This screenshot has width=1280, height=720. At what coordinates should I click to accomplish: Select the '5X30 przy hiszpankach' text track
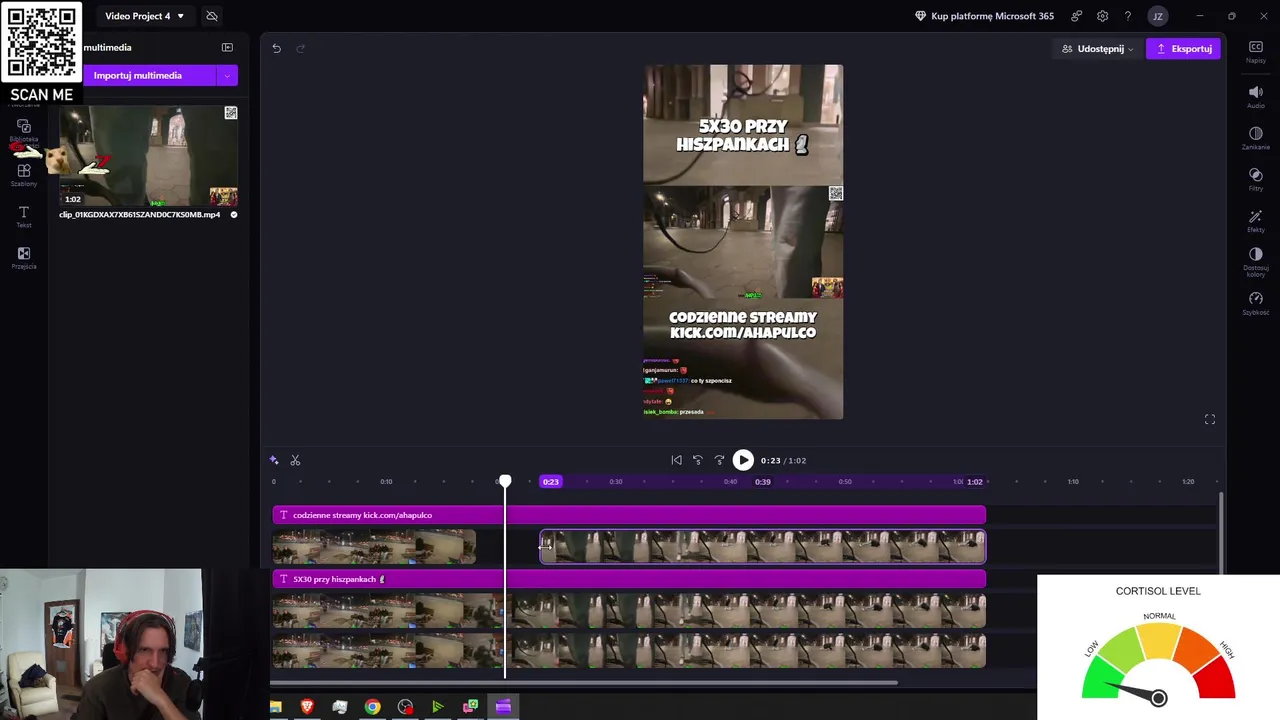(629, 579)
